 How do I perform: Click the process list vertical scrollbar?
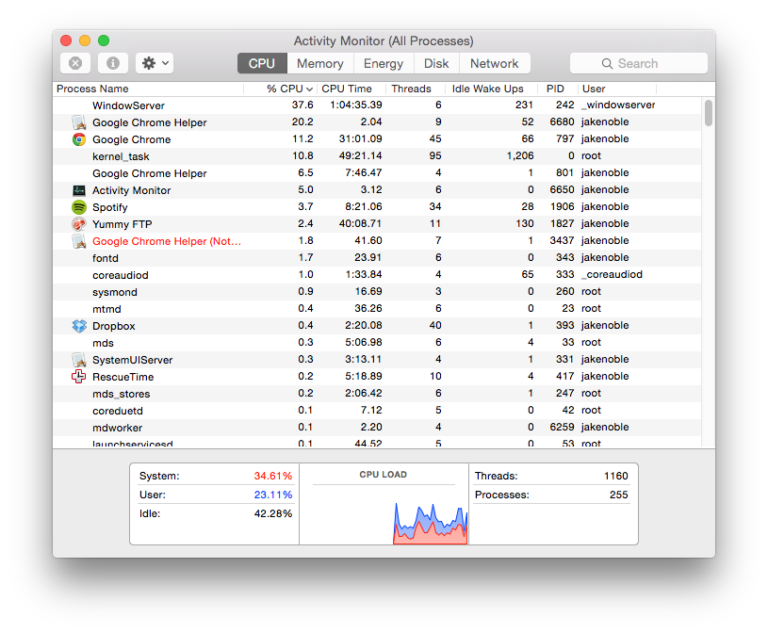coord(708,113)
